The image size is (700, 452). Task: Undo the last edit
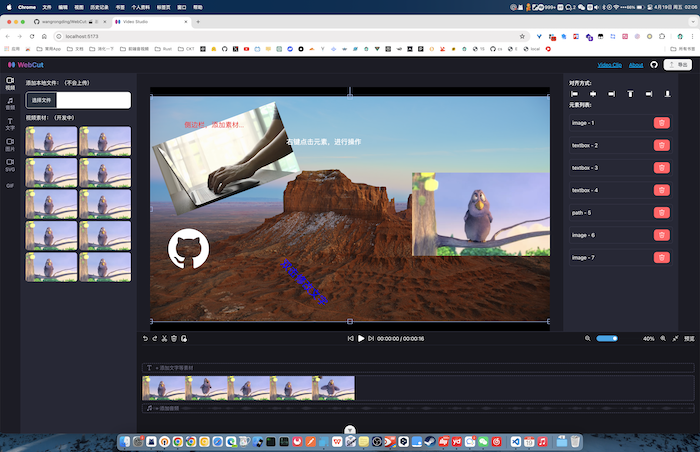[145, 339]
